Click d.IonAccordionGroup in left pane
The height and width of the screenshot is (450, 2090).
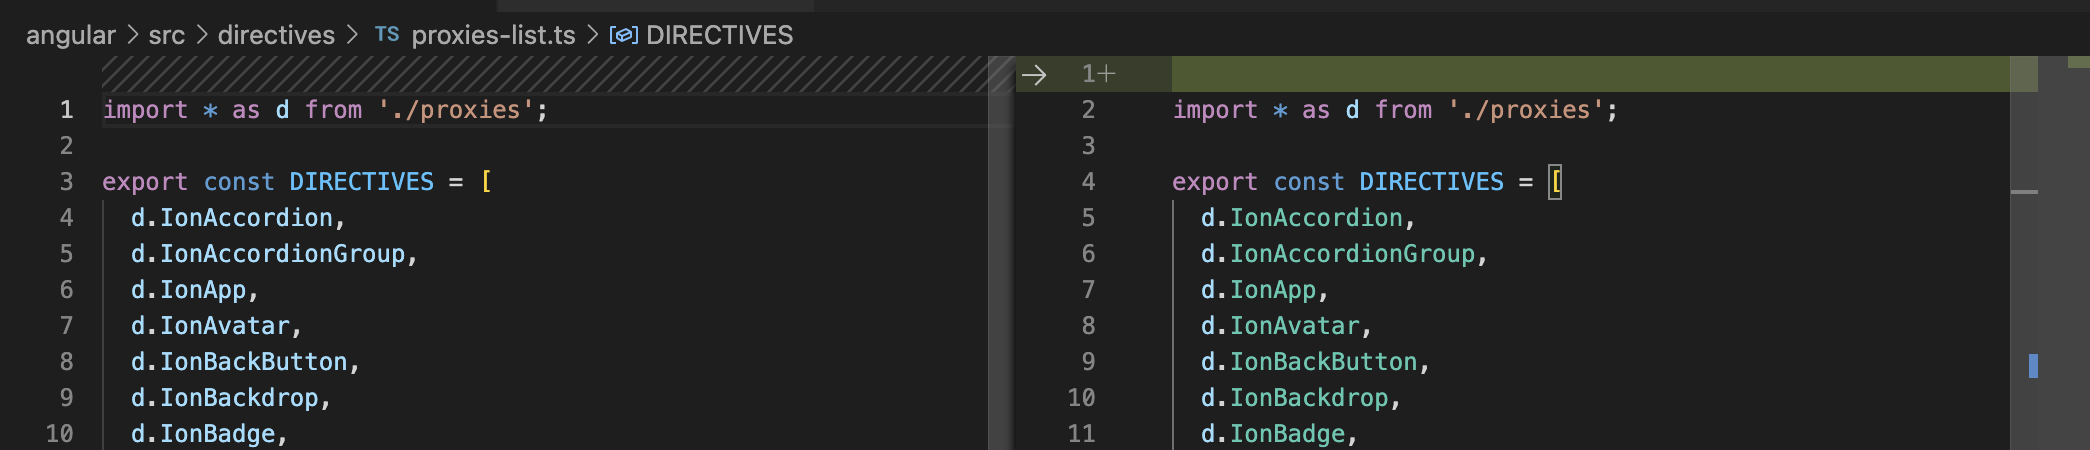tap(274, 254)
